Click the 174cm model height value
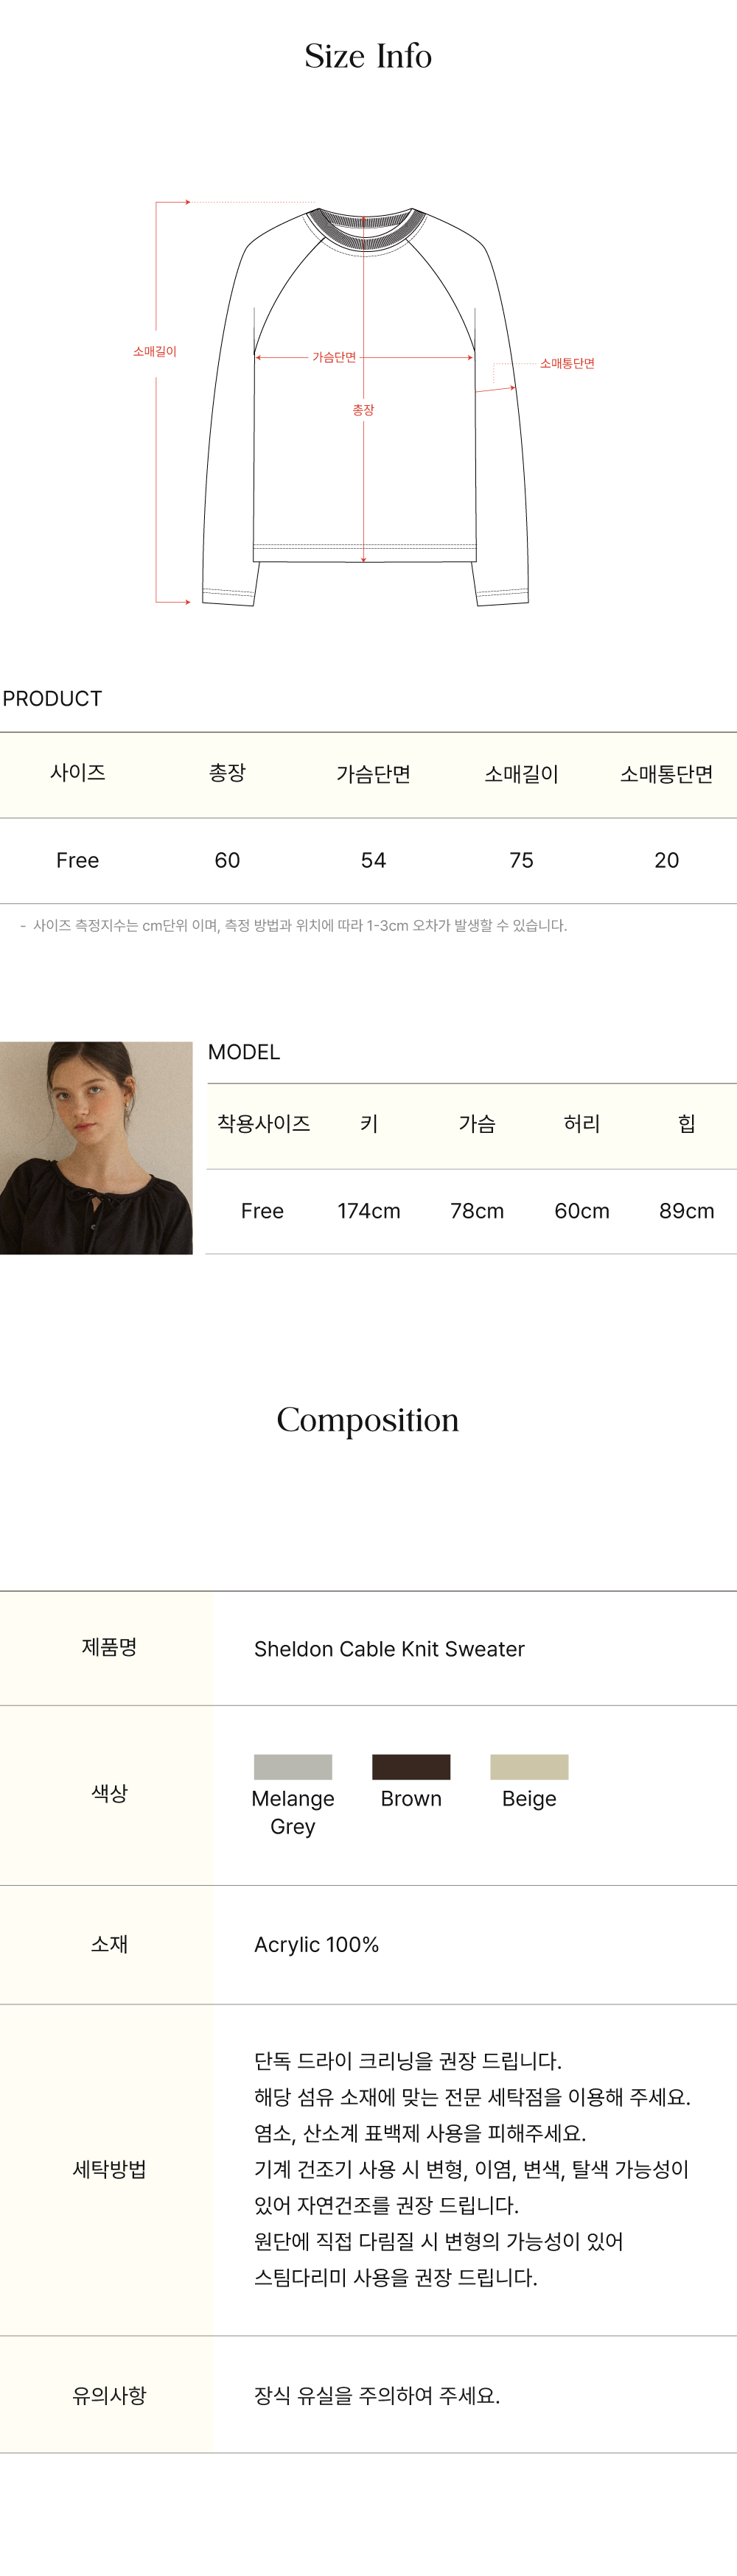This screenshot has width=737, height=2576. tap(368, 1211)
